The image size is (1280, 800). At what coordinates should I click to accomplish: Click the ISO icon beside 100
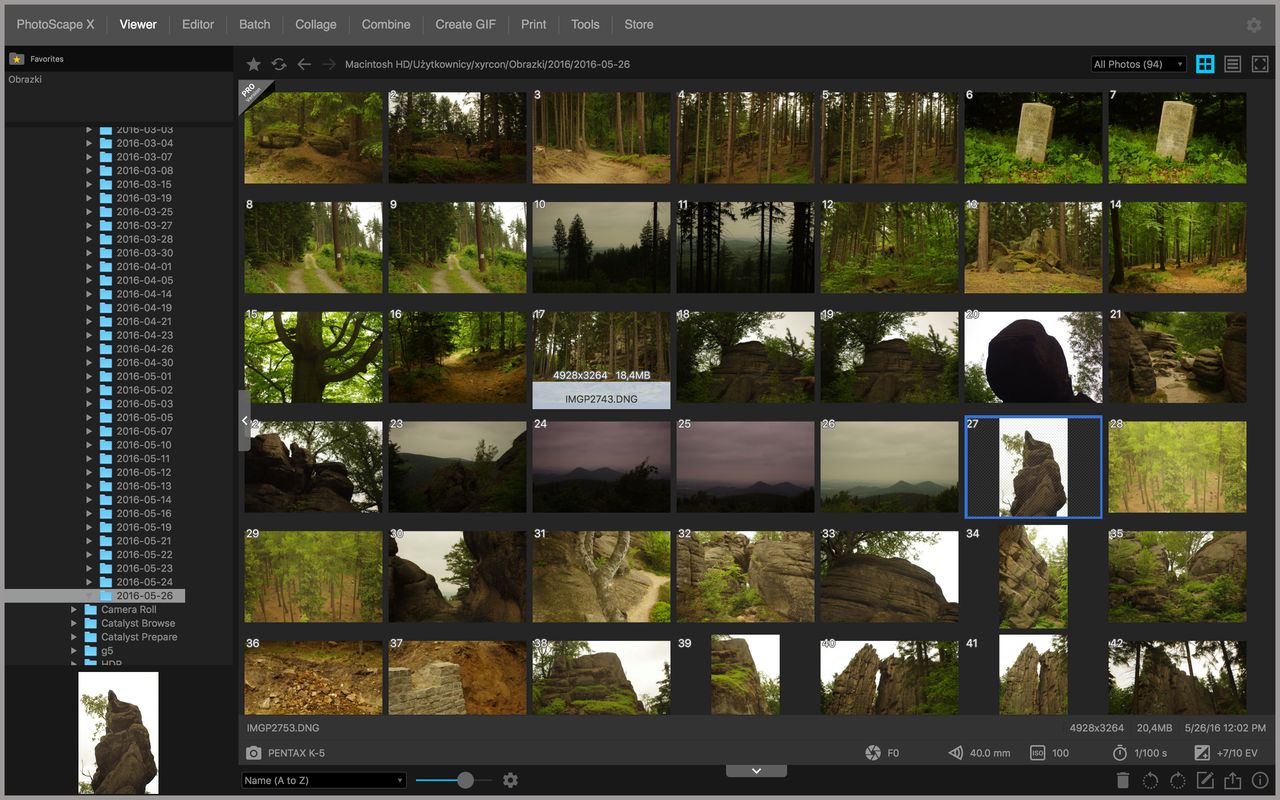pyautogui.click(x=1037, y=753)
